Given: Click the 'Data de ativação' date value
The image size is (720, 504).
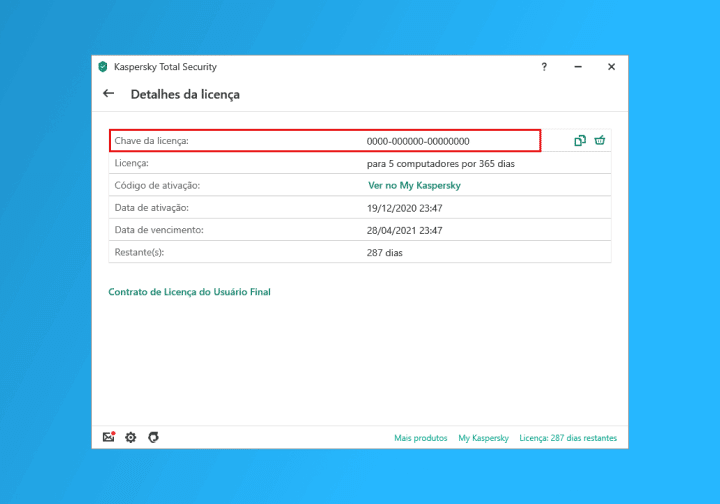Looking at the screenshot, I should [404, 208].
